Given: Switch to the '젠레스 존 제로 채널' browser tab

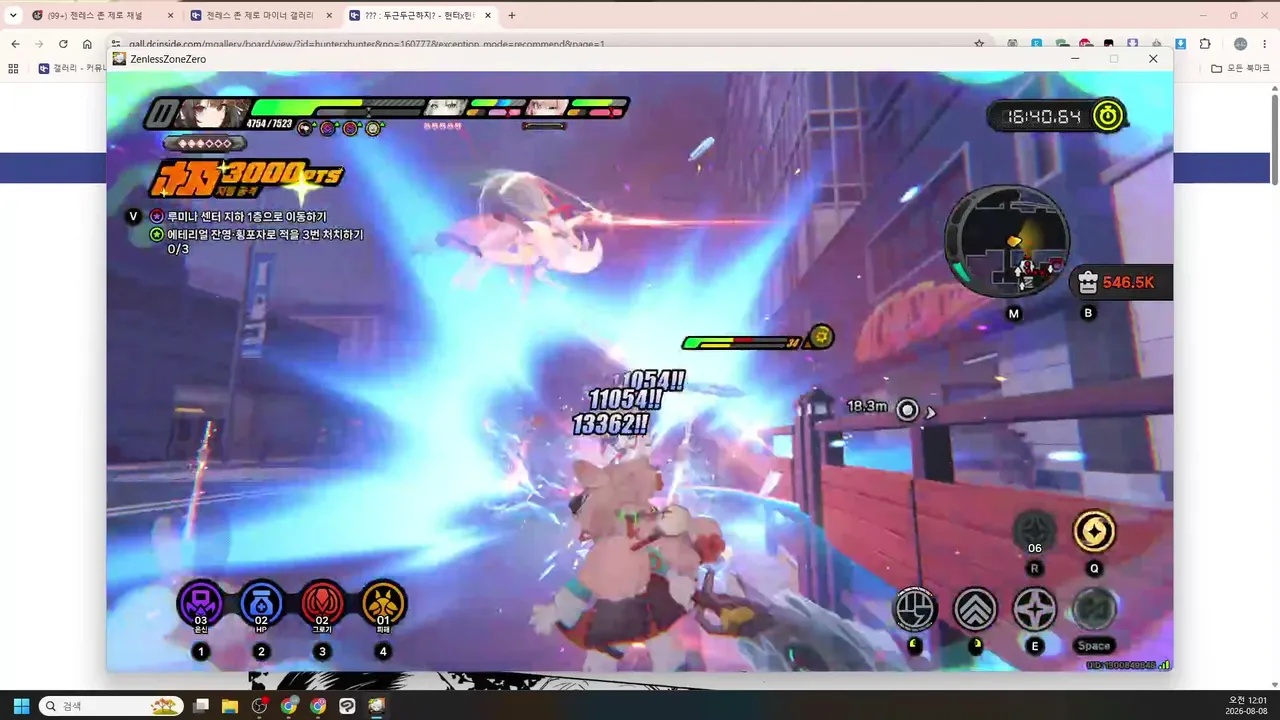Looking at the screenshot, I should tap(94, 16).
